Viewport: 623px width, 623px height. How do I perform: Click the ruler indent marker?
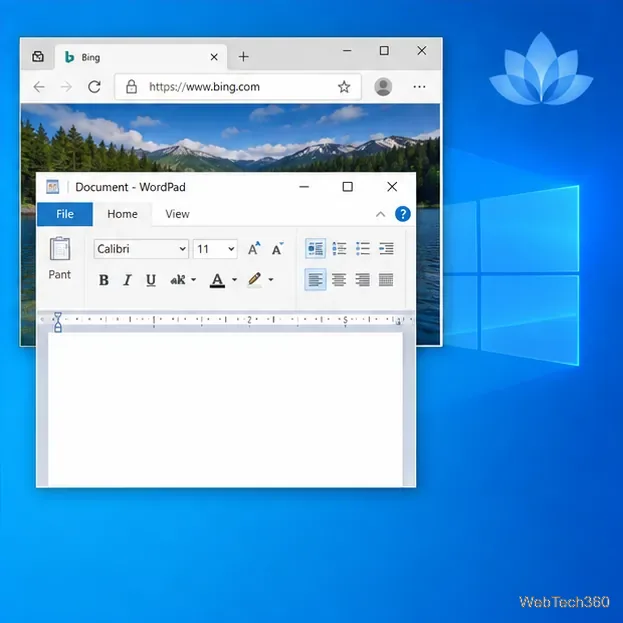[58, 322]
